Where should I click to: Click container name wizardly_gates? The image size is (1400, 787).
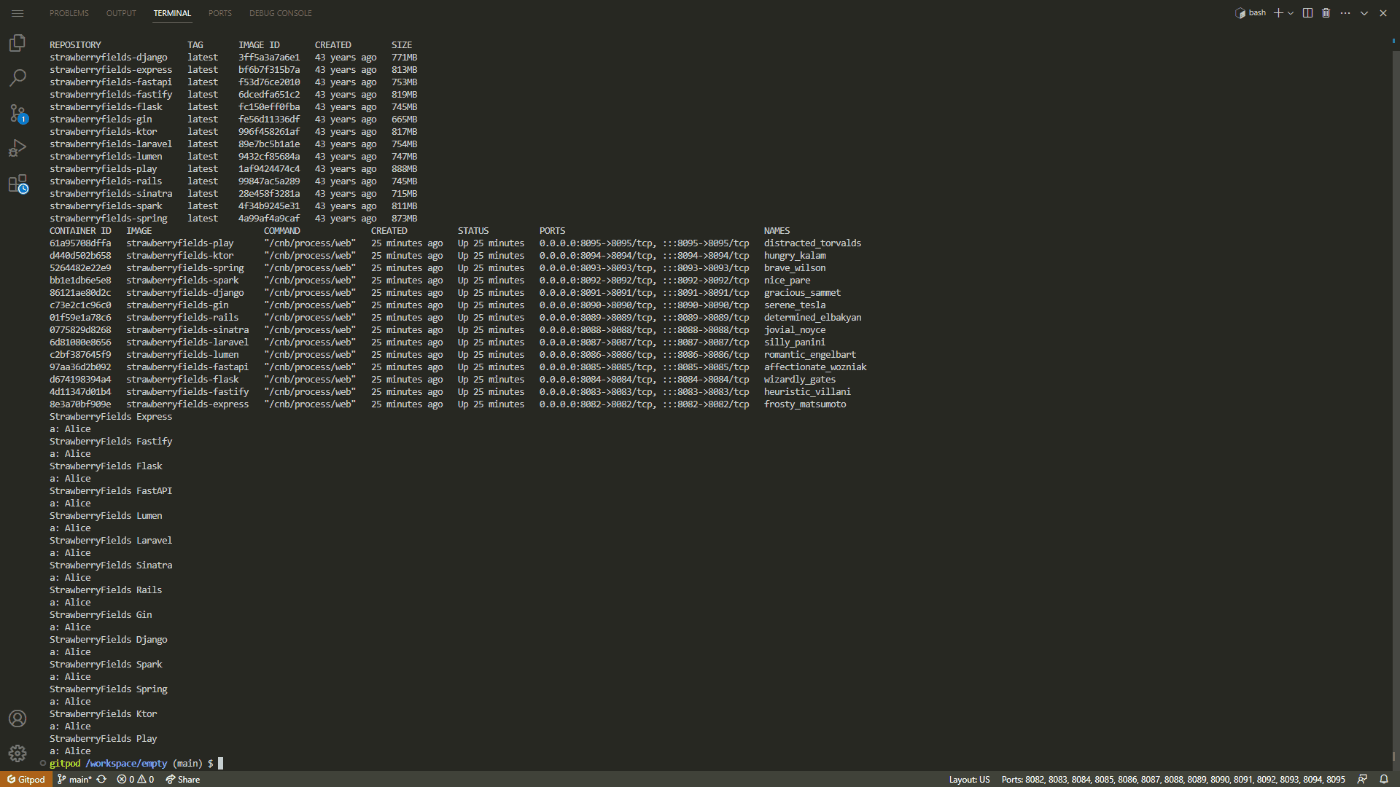tap(800, 379)
